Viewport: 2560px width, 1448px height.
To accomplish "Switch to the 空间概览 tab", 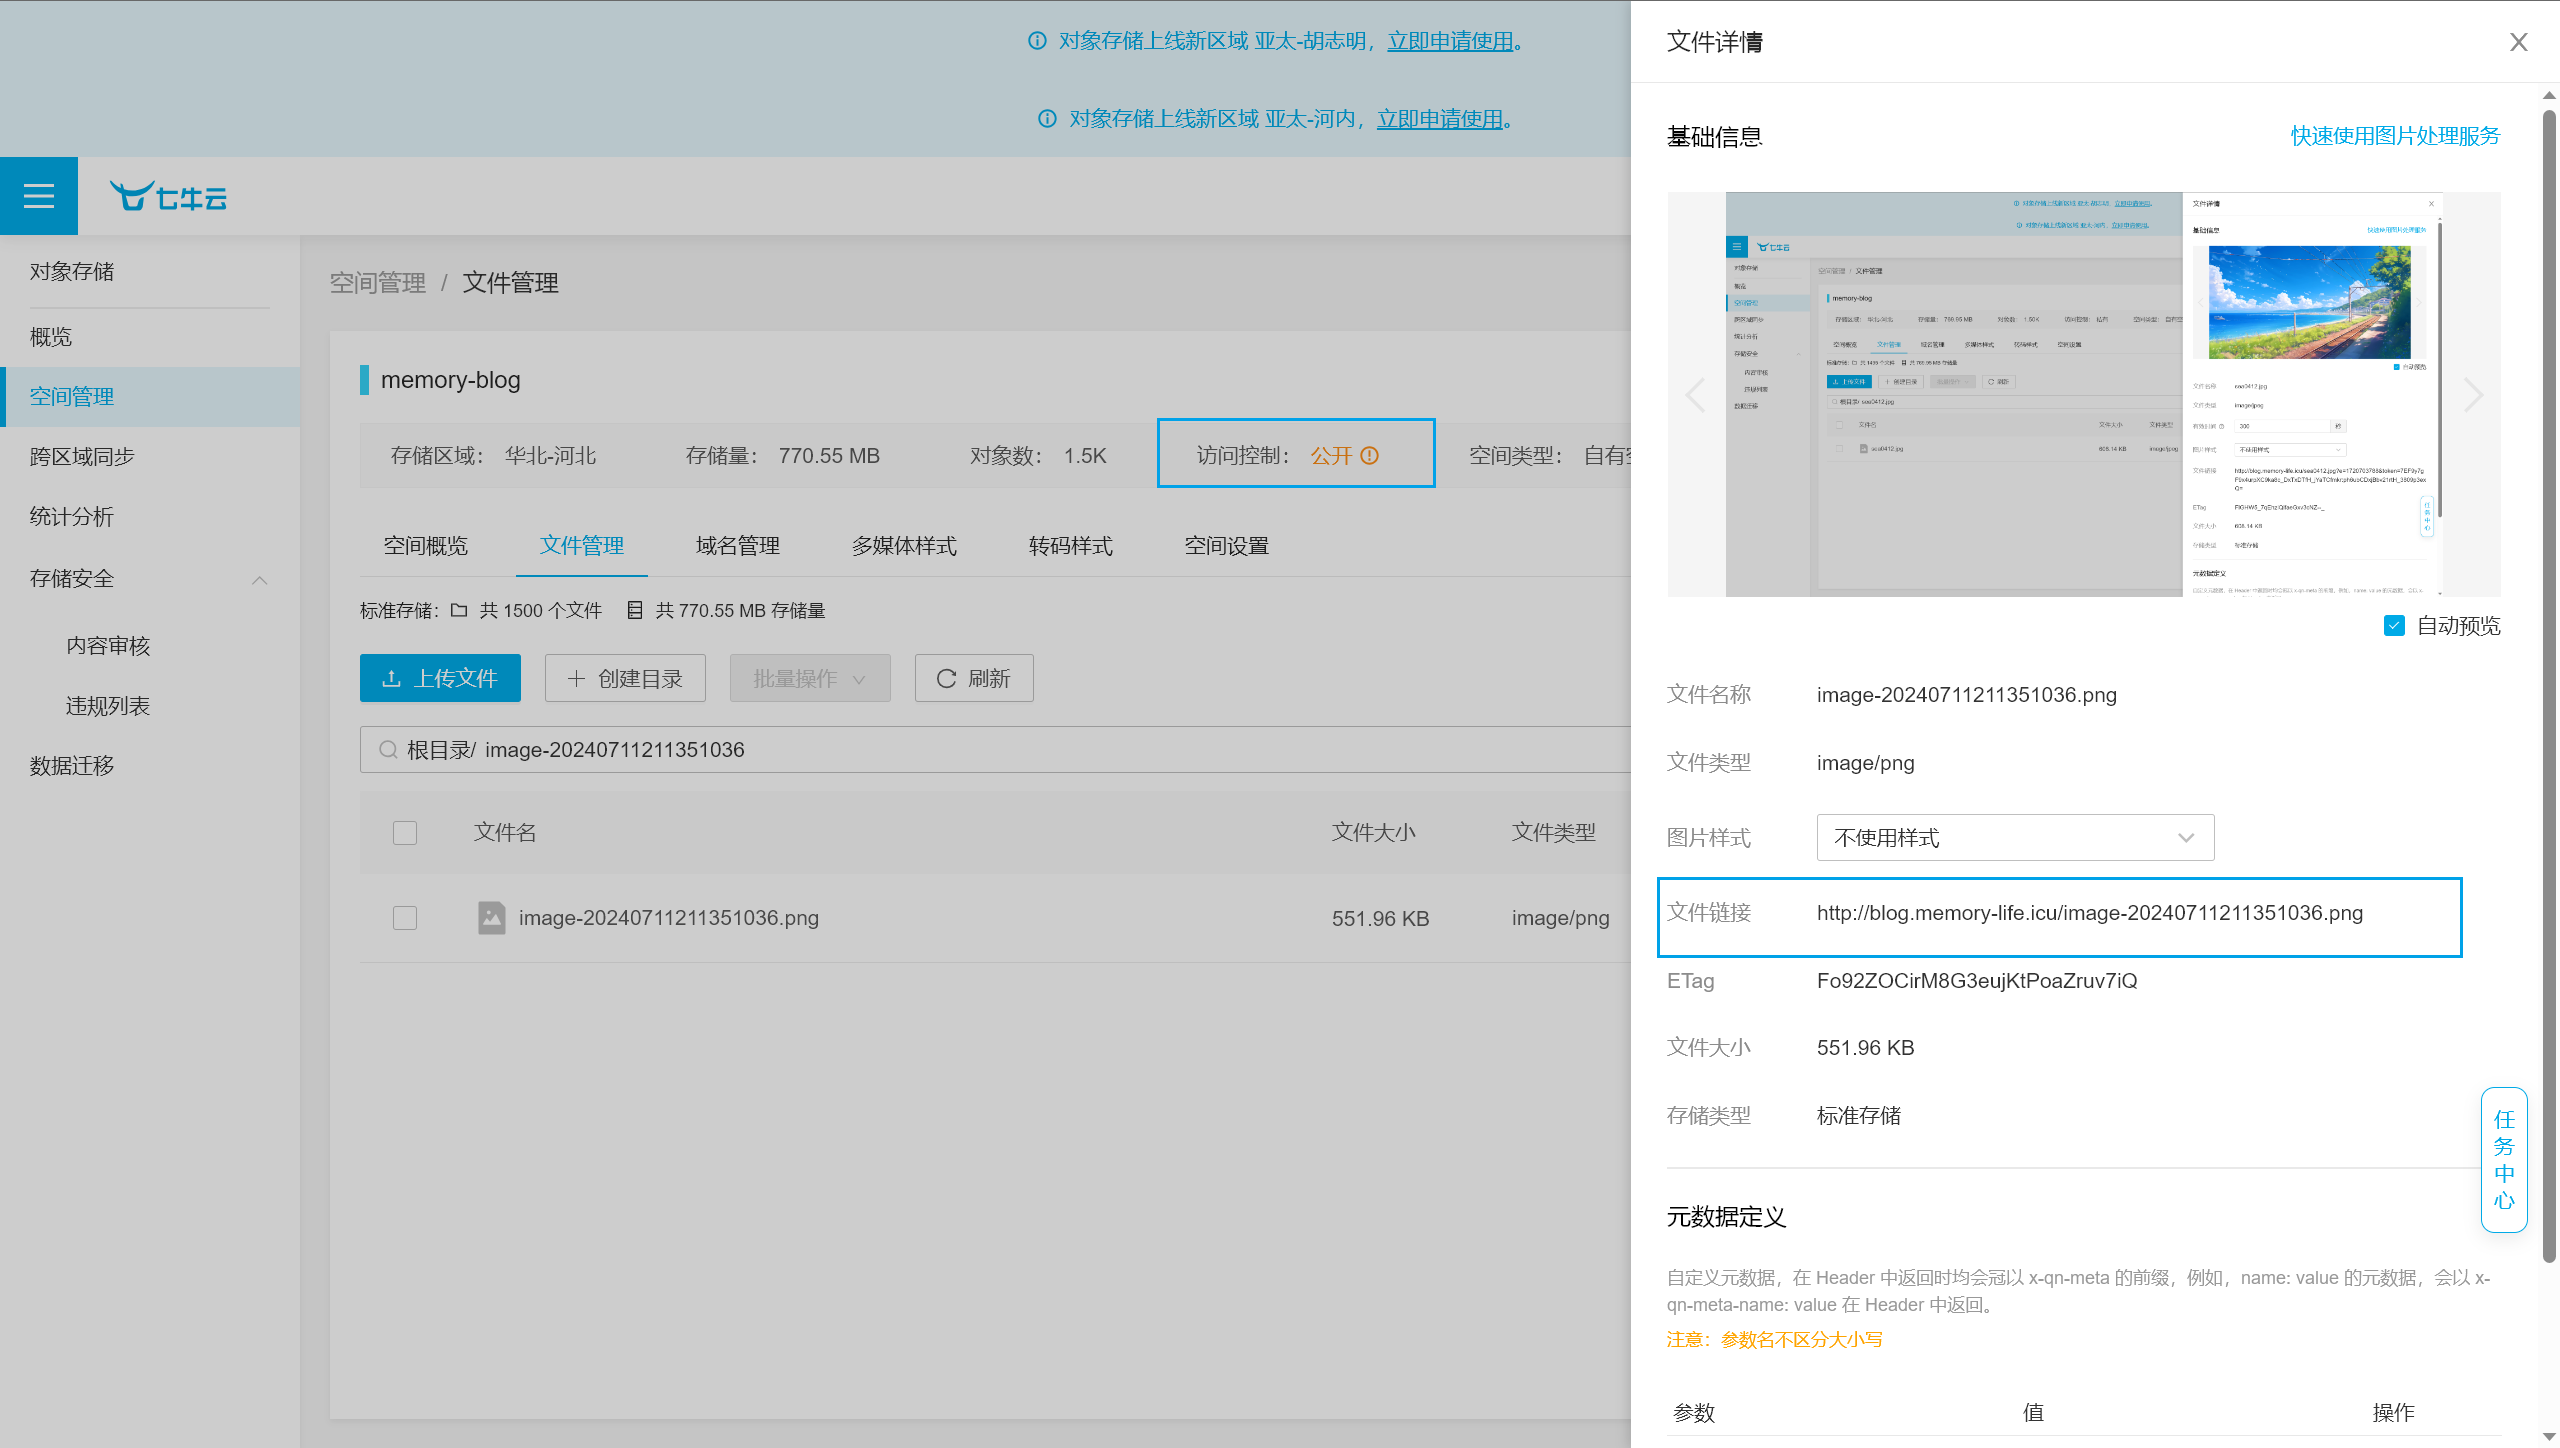I will (426, 546).
